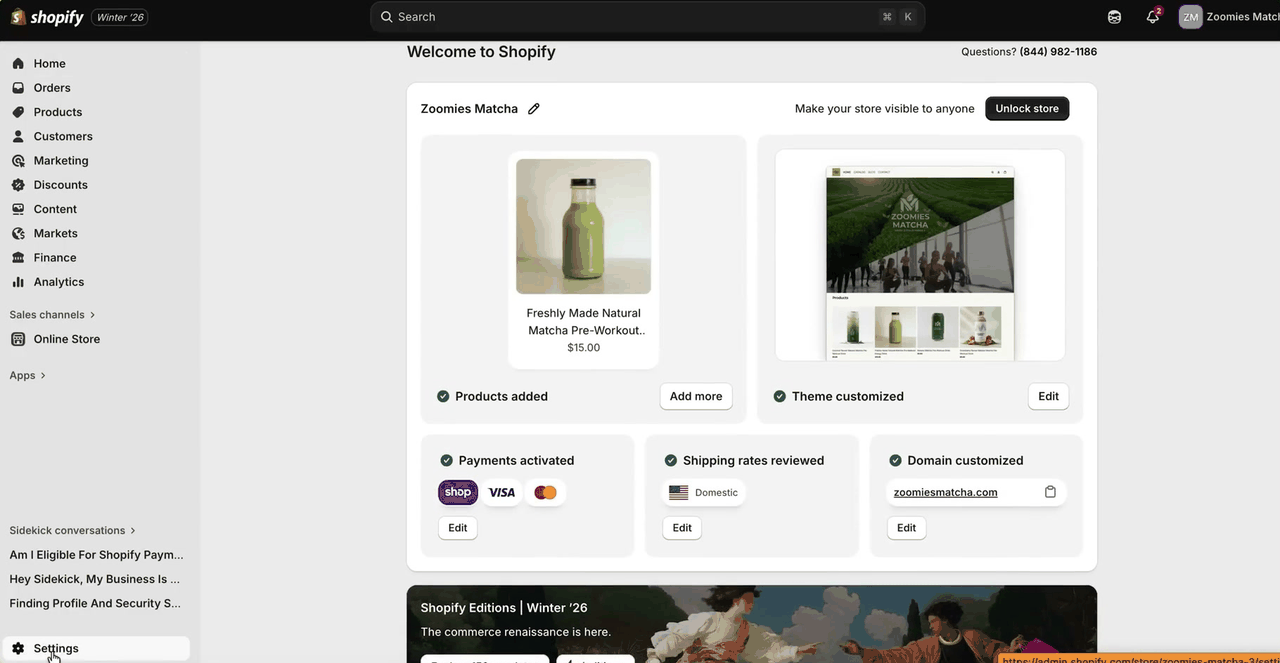The height and width of the screenshot is (663, 1280).
Task: Click the matcha bottle product thumbnail
Action: pos(583,226)
